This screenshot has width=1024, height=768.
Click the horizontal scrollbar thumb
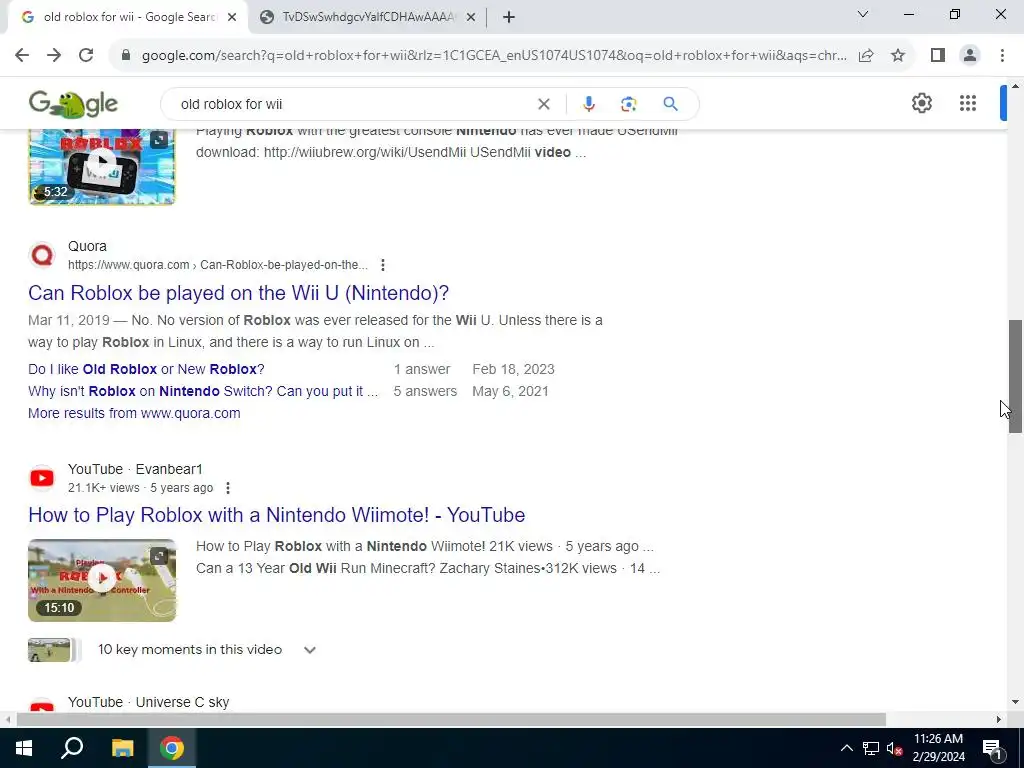[451, 719]
